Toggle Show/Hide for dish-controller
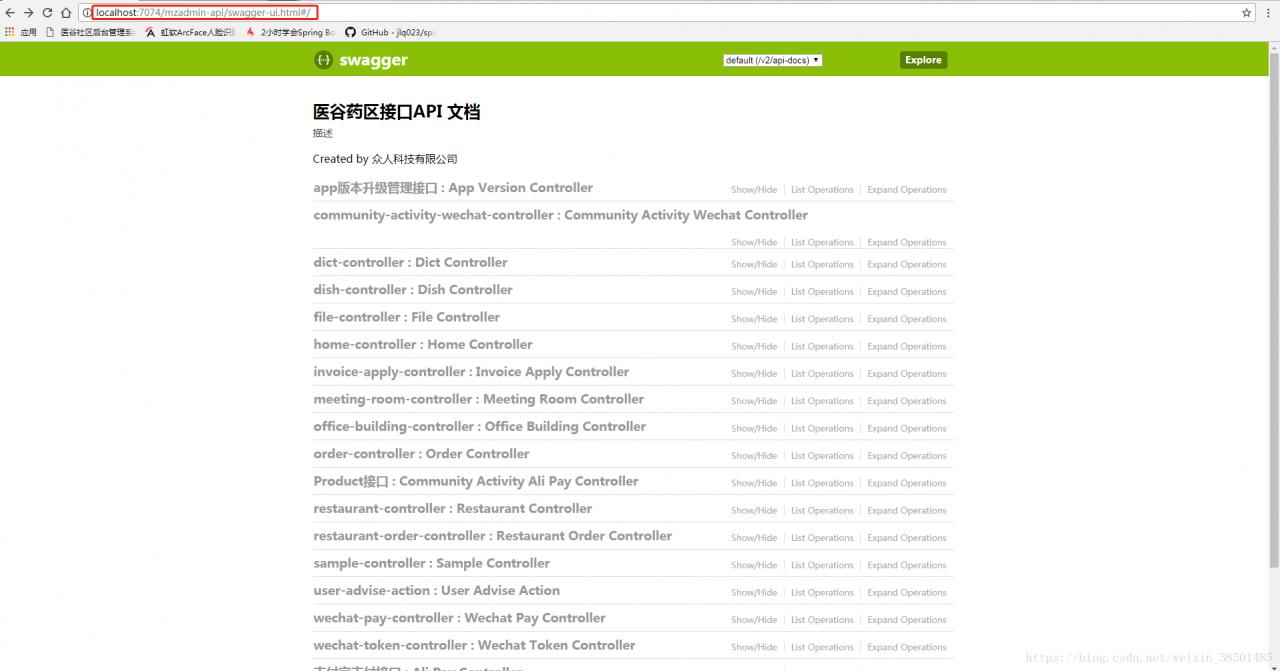Viewport: 1280px width, 671px height. point(754,292)
